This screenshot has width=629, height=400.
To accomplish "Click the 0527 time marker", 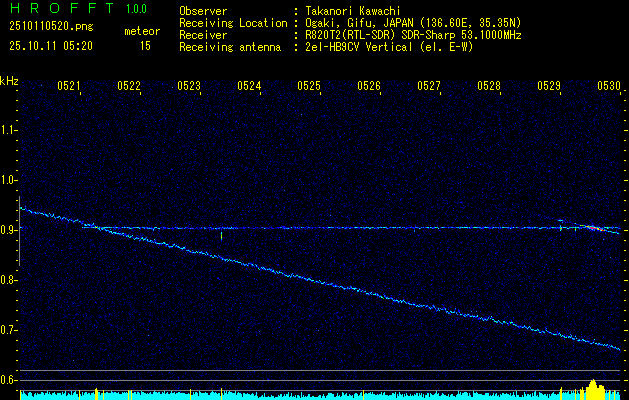I will pos(429,87).
